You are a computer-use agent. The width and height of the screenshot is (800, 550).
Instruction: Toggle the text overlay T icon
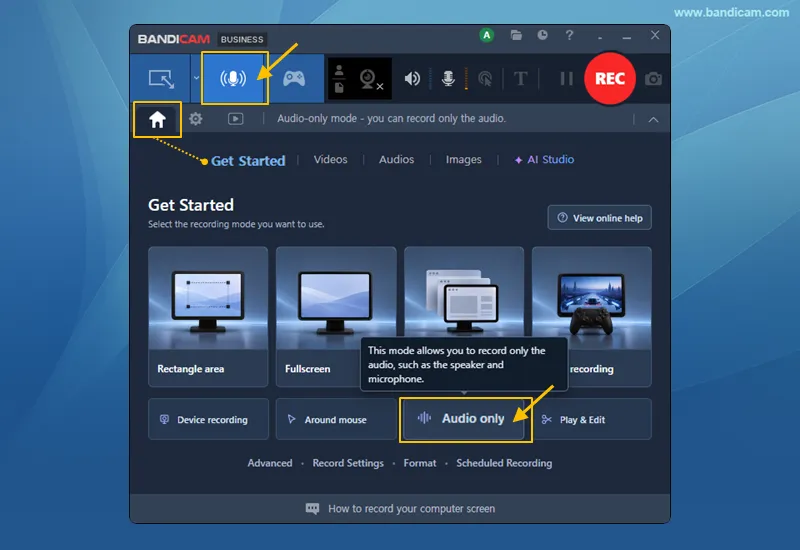[x=520, y=79]
